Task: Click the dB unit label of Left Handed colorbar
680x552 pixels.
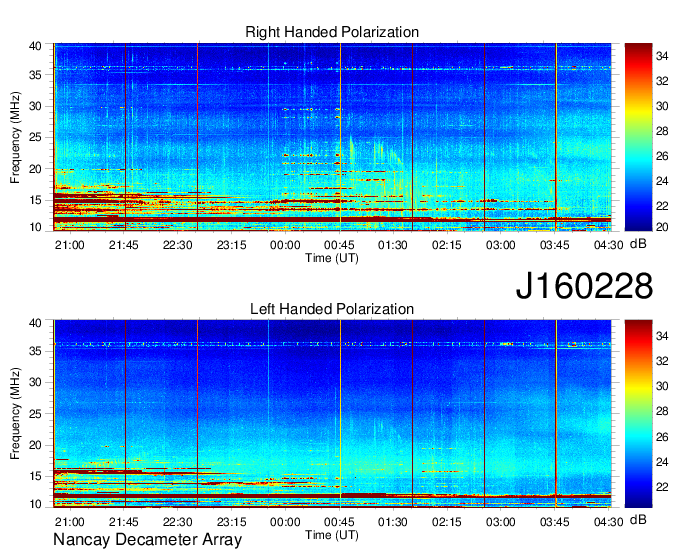Action: 638,520
